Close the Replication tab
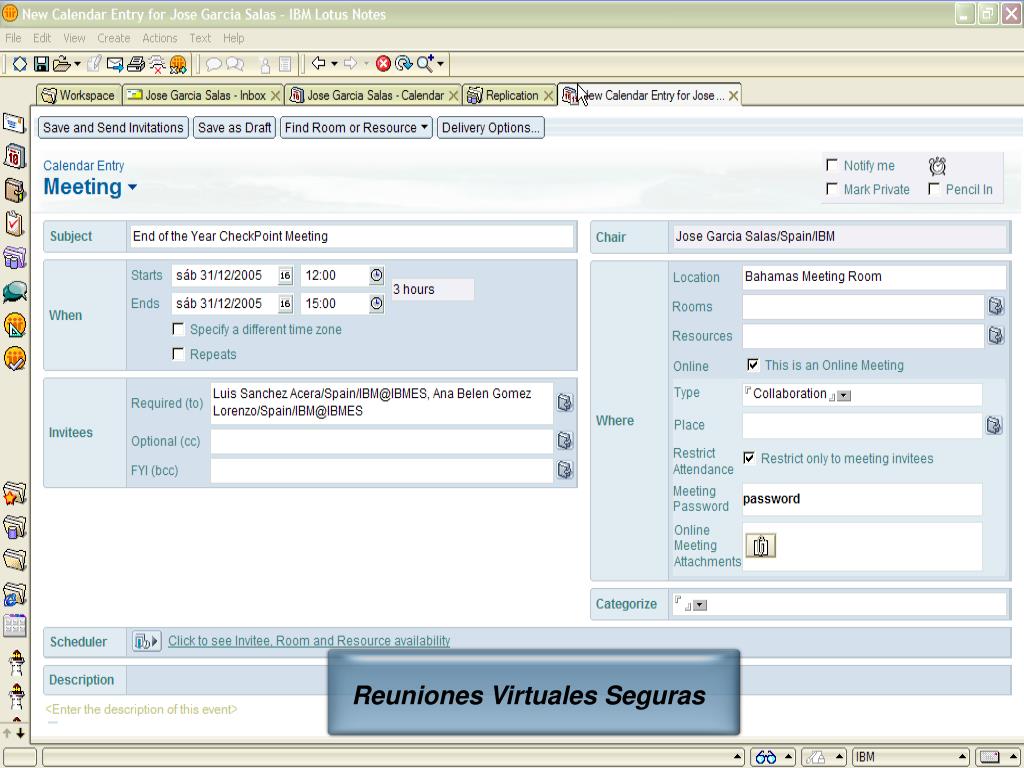This screenshot has height=768, width=1024. pos(549,96)
